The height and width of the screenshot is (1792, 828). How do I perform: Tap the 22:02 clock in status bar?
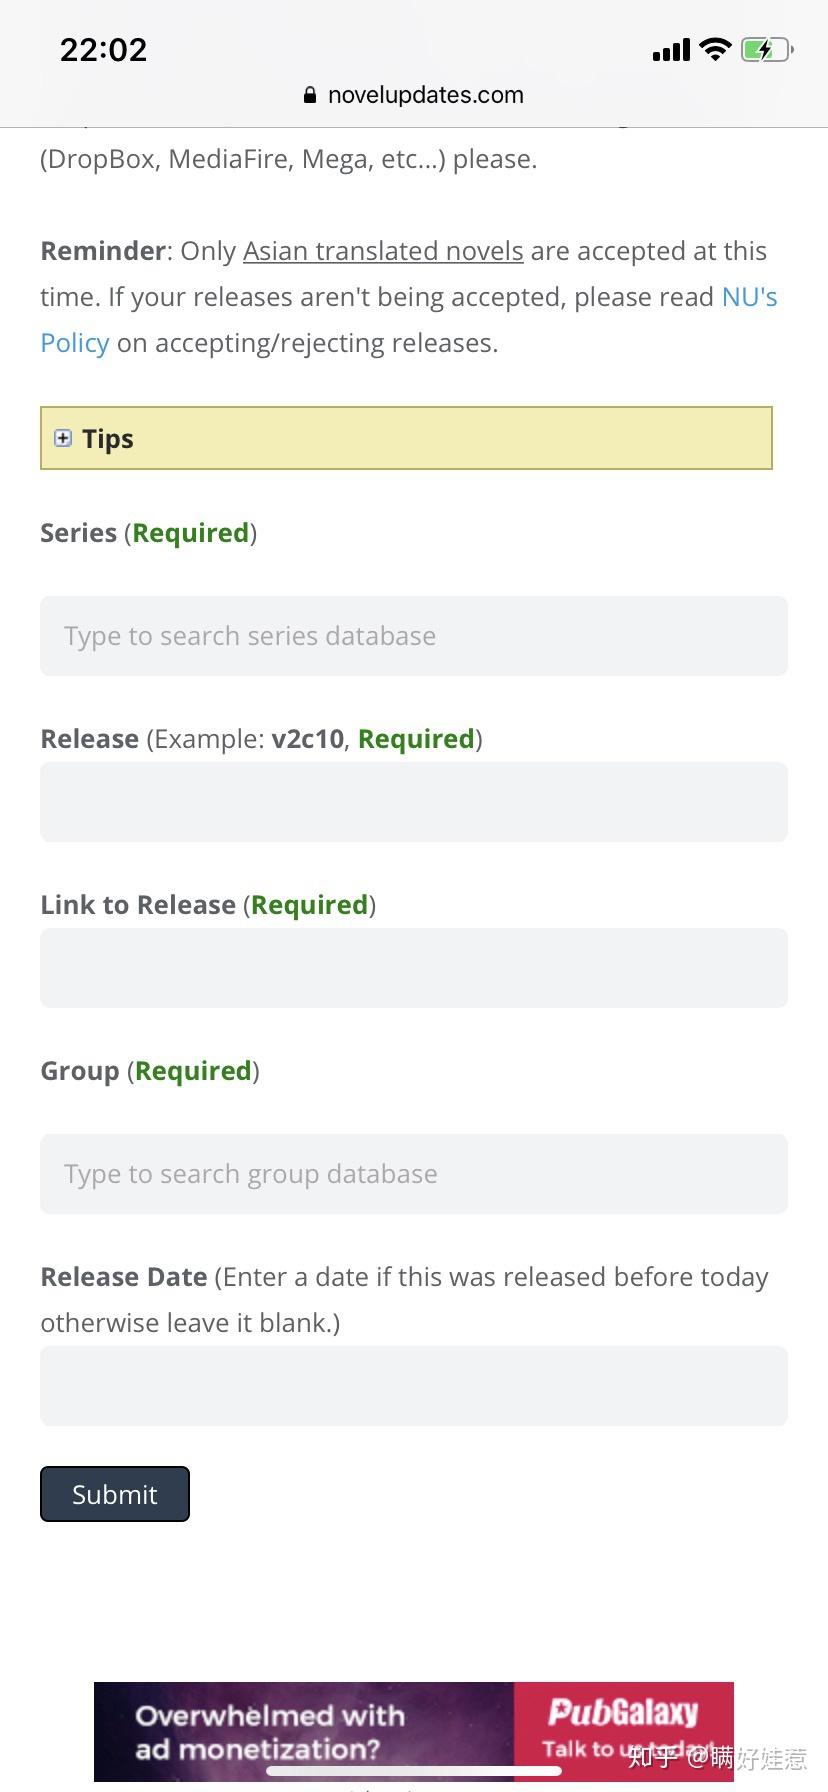(103, 50)
